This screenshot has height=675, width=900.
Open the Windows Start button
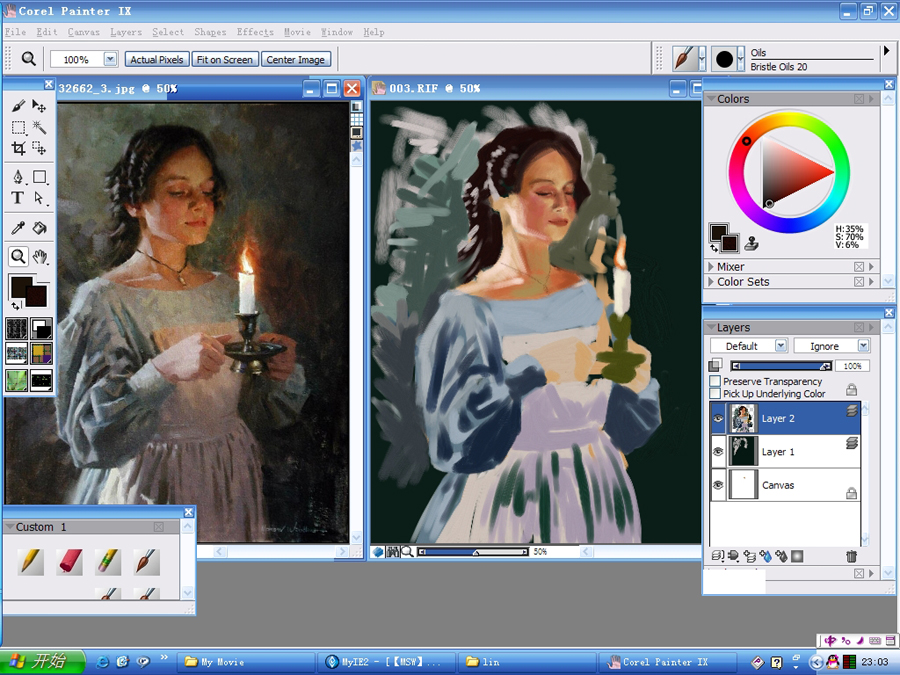[42, 662]
